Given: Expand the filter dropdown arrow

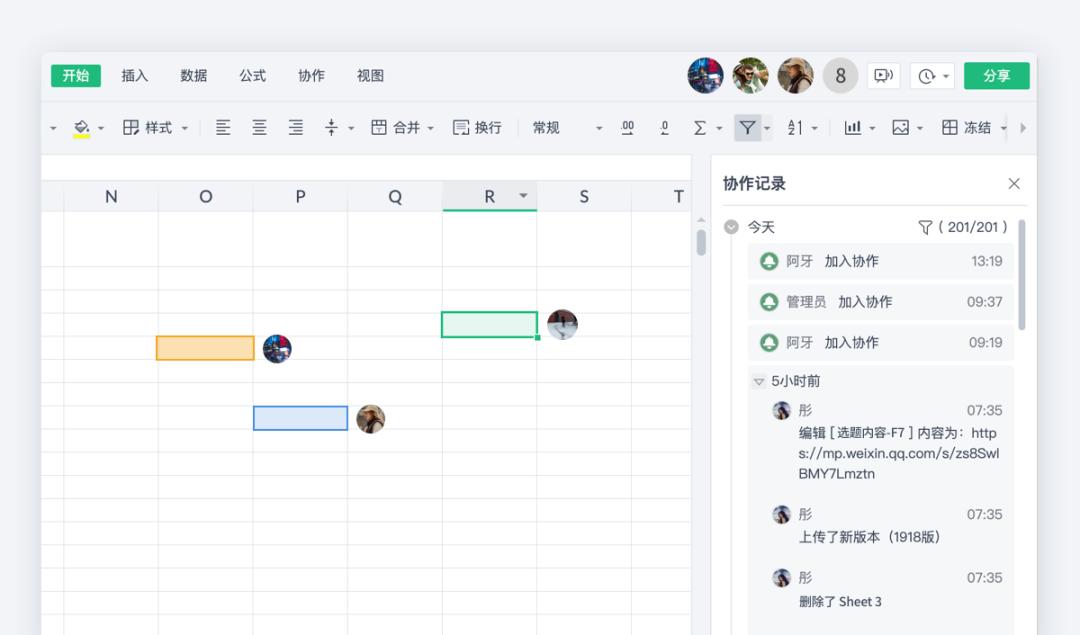Looking at the screenshot, I should 767,128.
